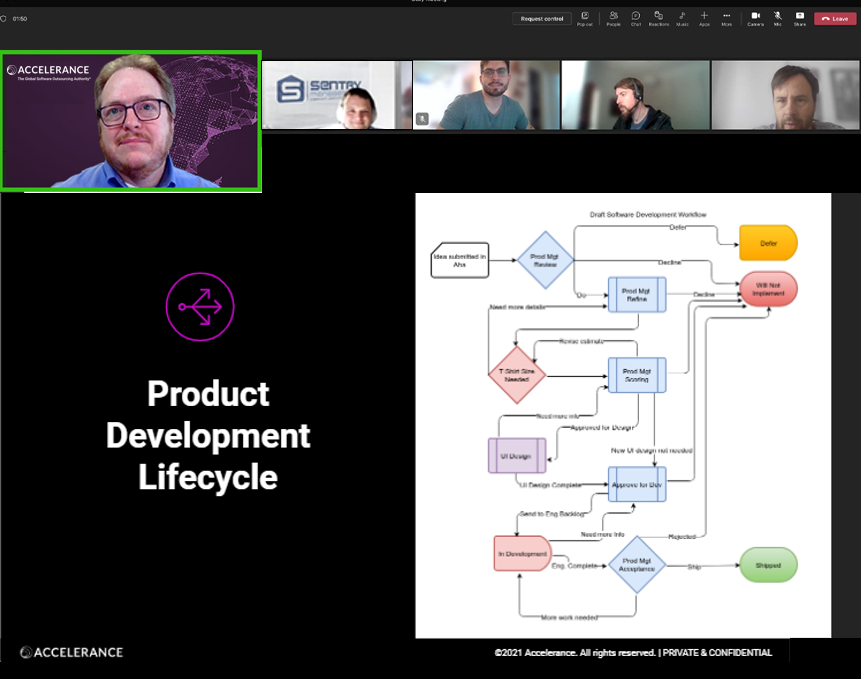Click the UI Design Complete label
Screen dimensions: 861x679
550,485
